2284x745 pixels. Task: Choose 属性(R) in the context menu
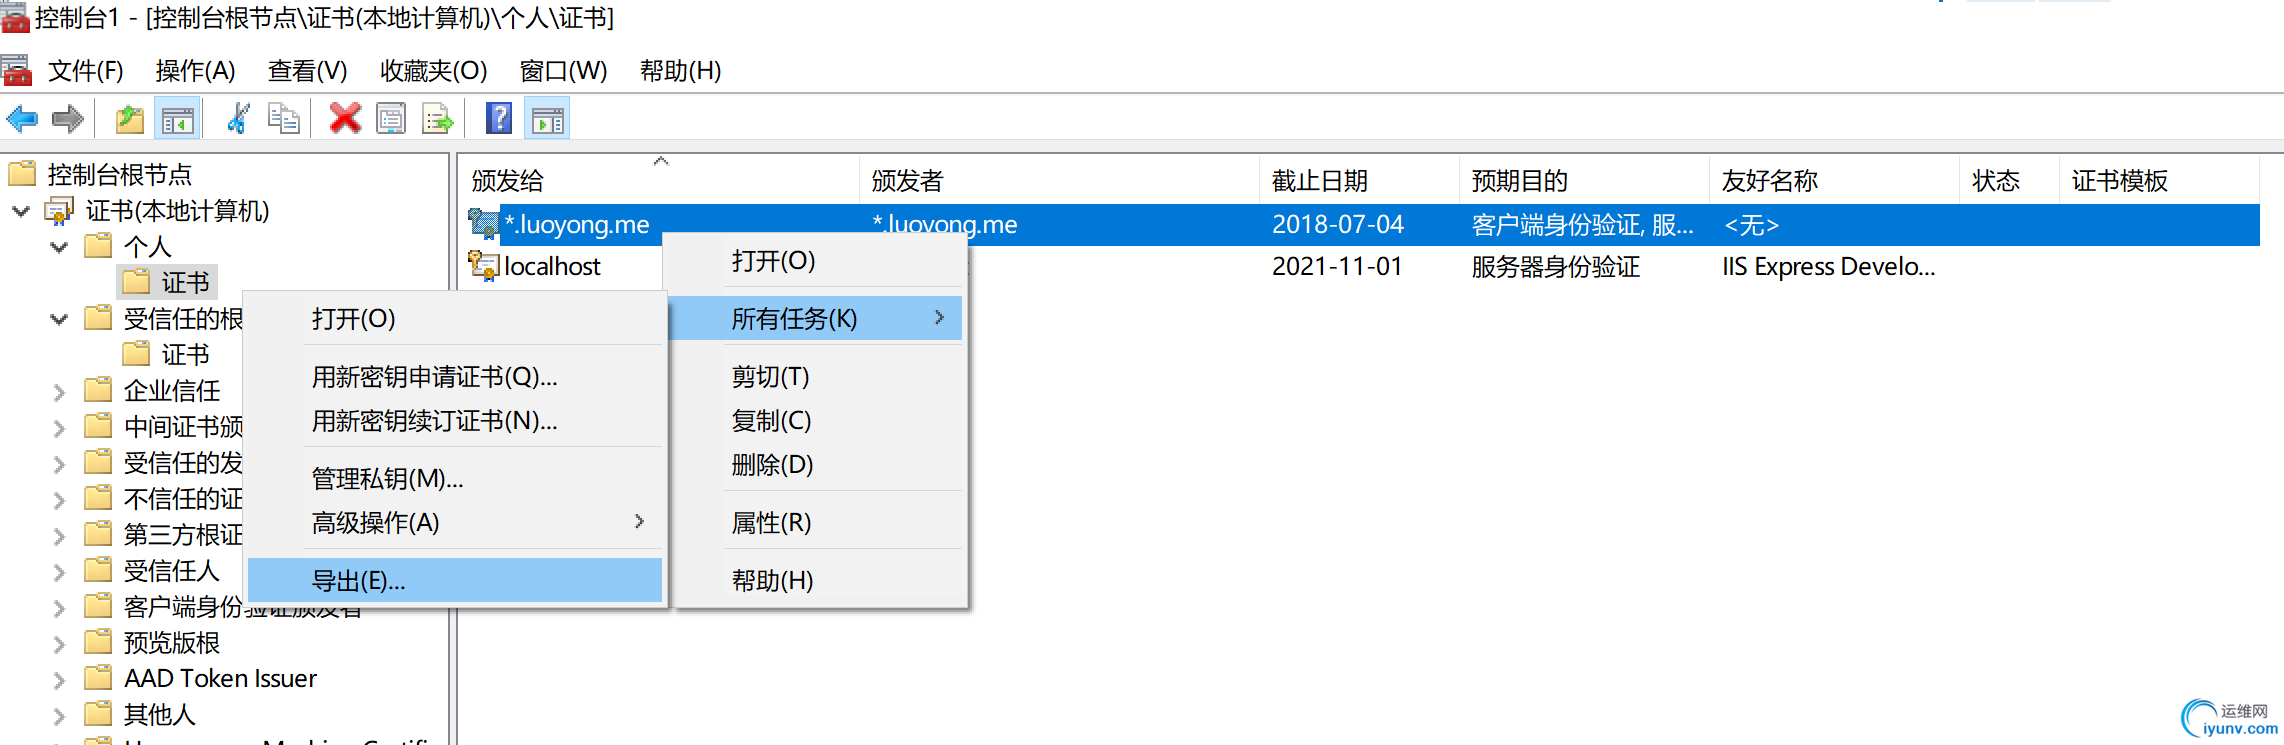(816, 522)
